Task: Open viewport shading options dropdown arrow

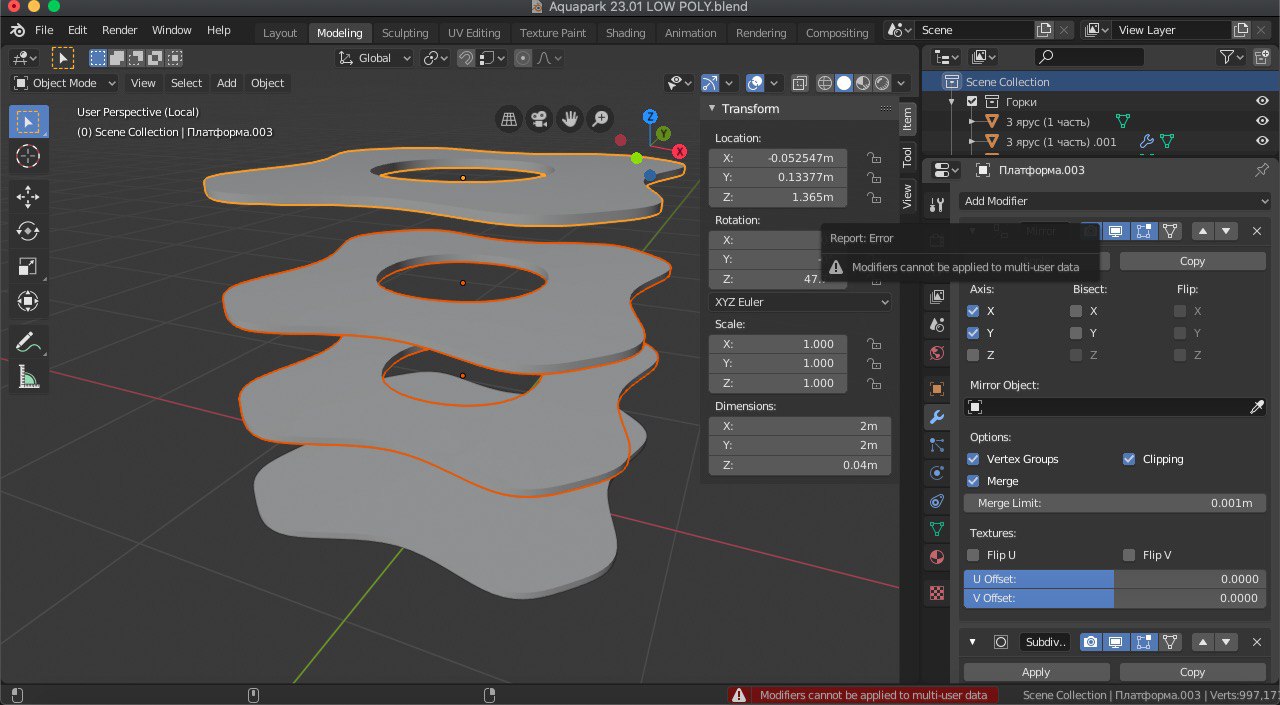Action: (x=902, y=83)
